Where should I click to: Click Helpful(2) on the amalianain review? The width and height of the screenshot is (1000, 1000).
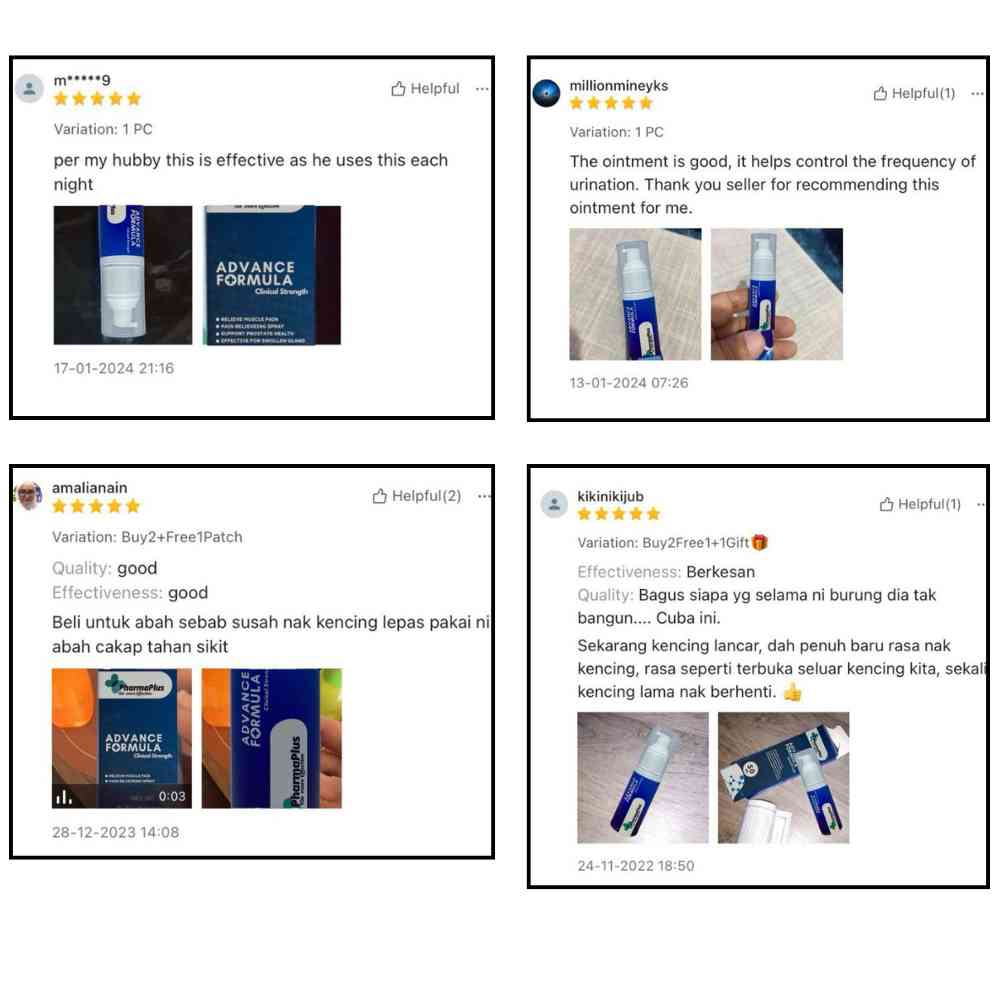pos(416,496)
